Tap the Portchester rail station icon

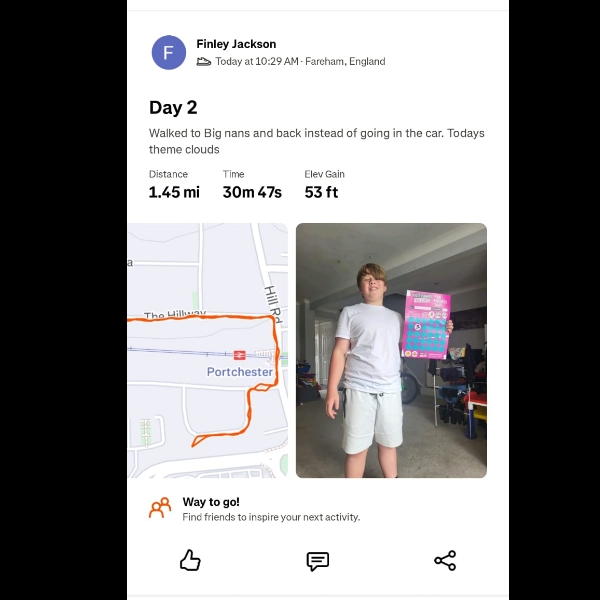click(x=240, y=355)
